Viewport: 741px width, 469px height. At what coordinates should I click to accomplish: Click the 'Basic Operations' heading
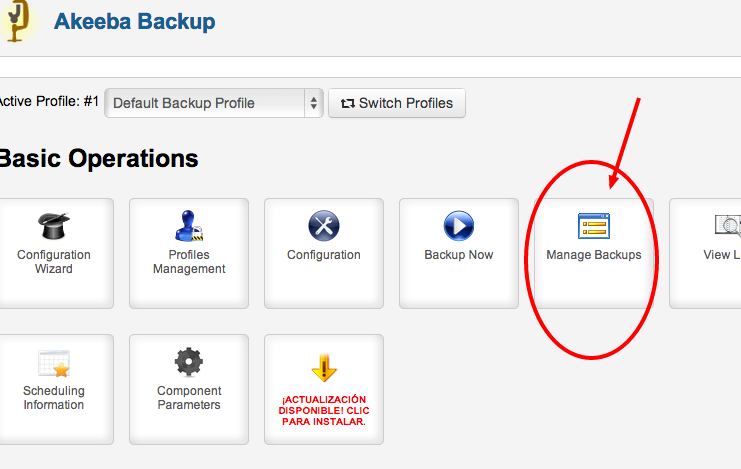98,158
